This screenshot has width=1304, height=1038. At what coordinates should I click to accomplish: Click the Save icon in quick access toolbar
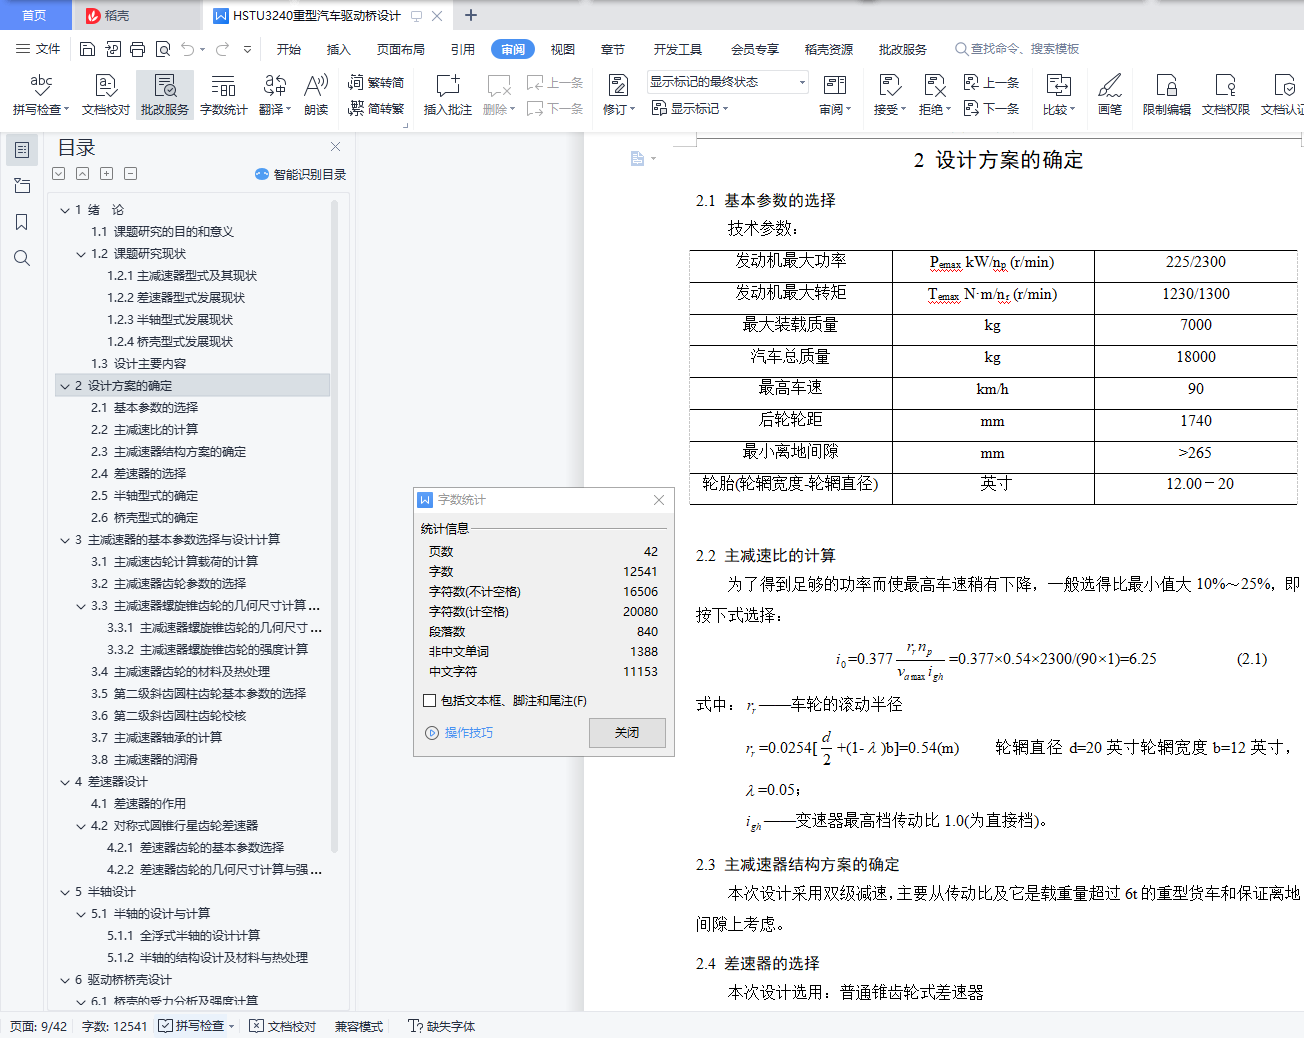(87, 49)
